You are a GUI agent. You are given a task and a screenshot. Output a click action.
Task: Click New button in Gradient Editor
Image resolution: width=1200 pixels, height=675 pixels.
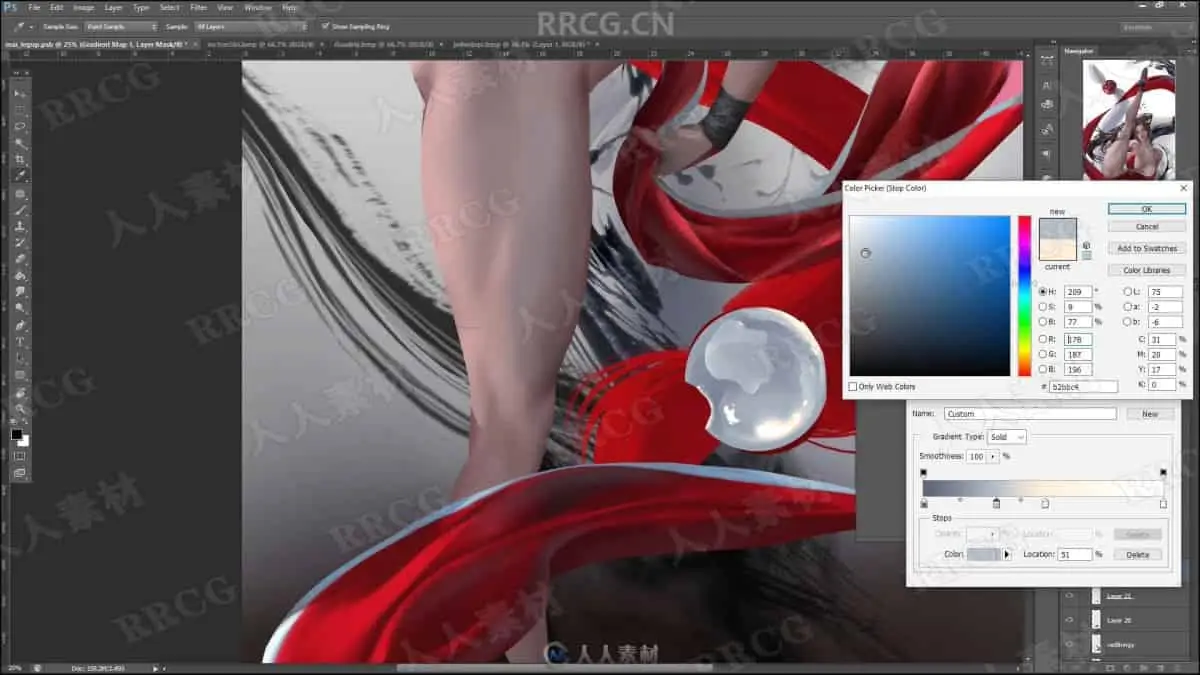point(1149,414)
